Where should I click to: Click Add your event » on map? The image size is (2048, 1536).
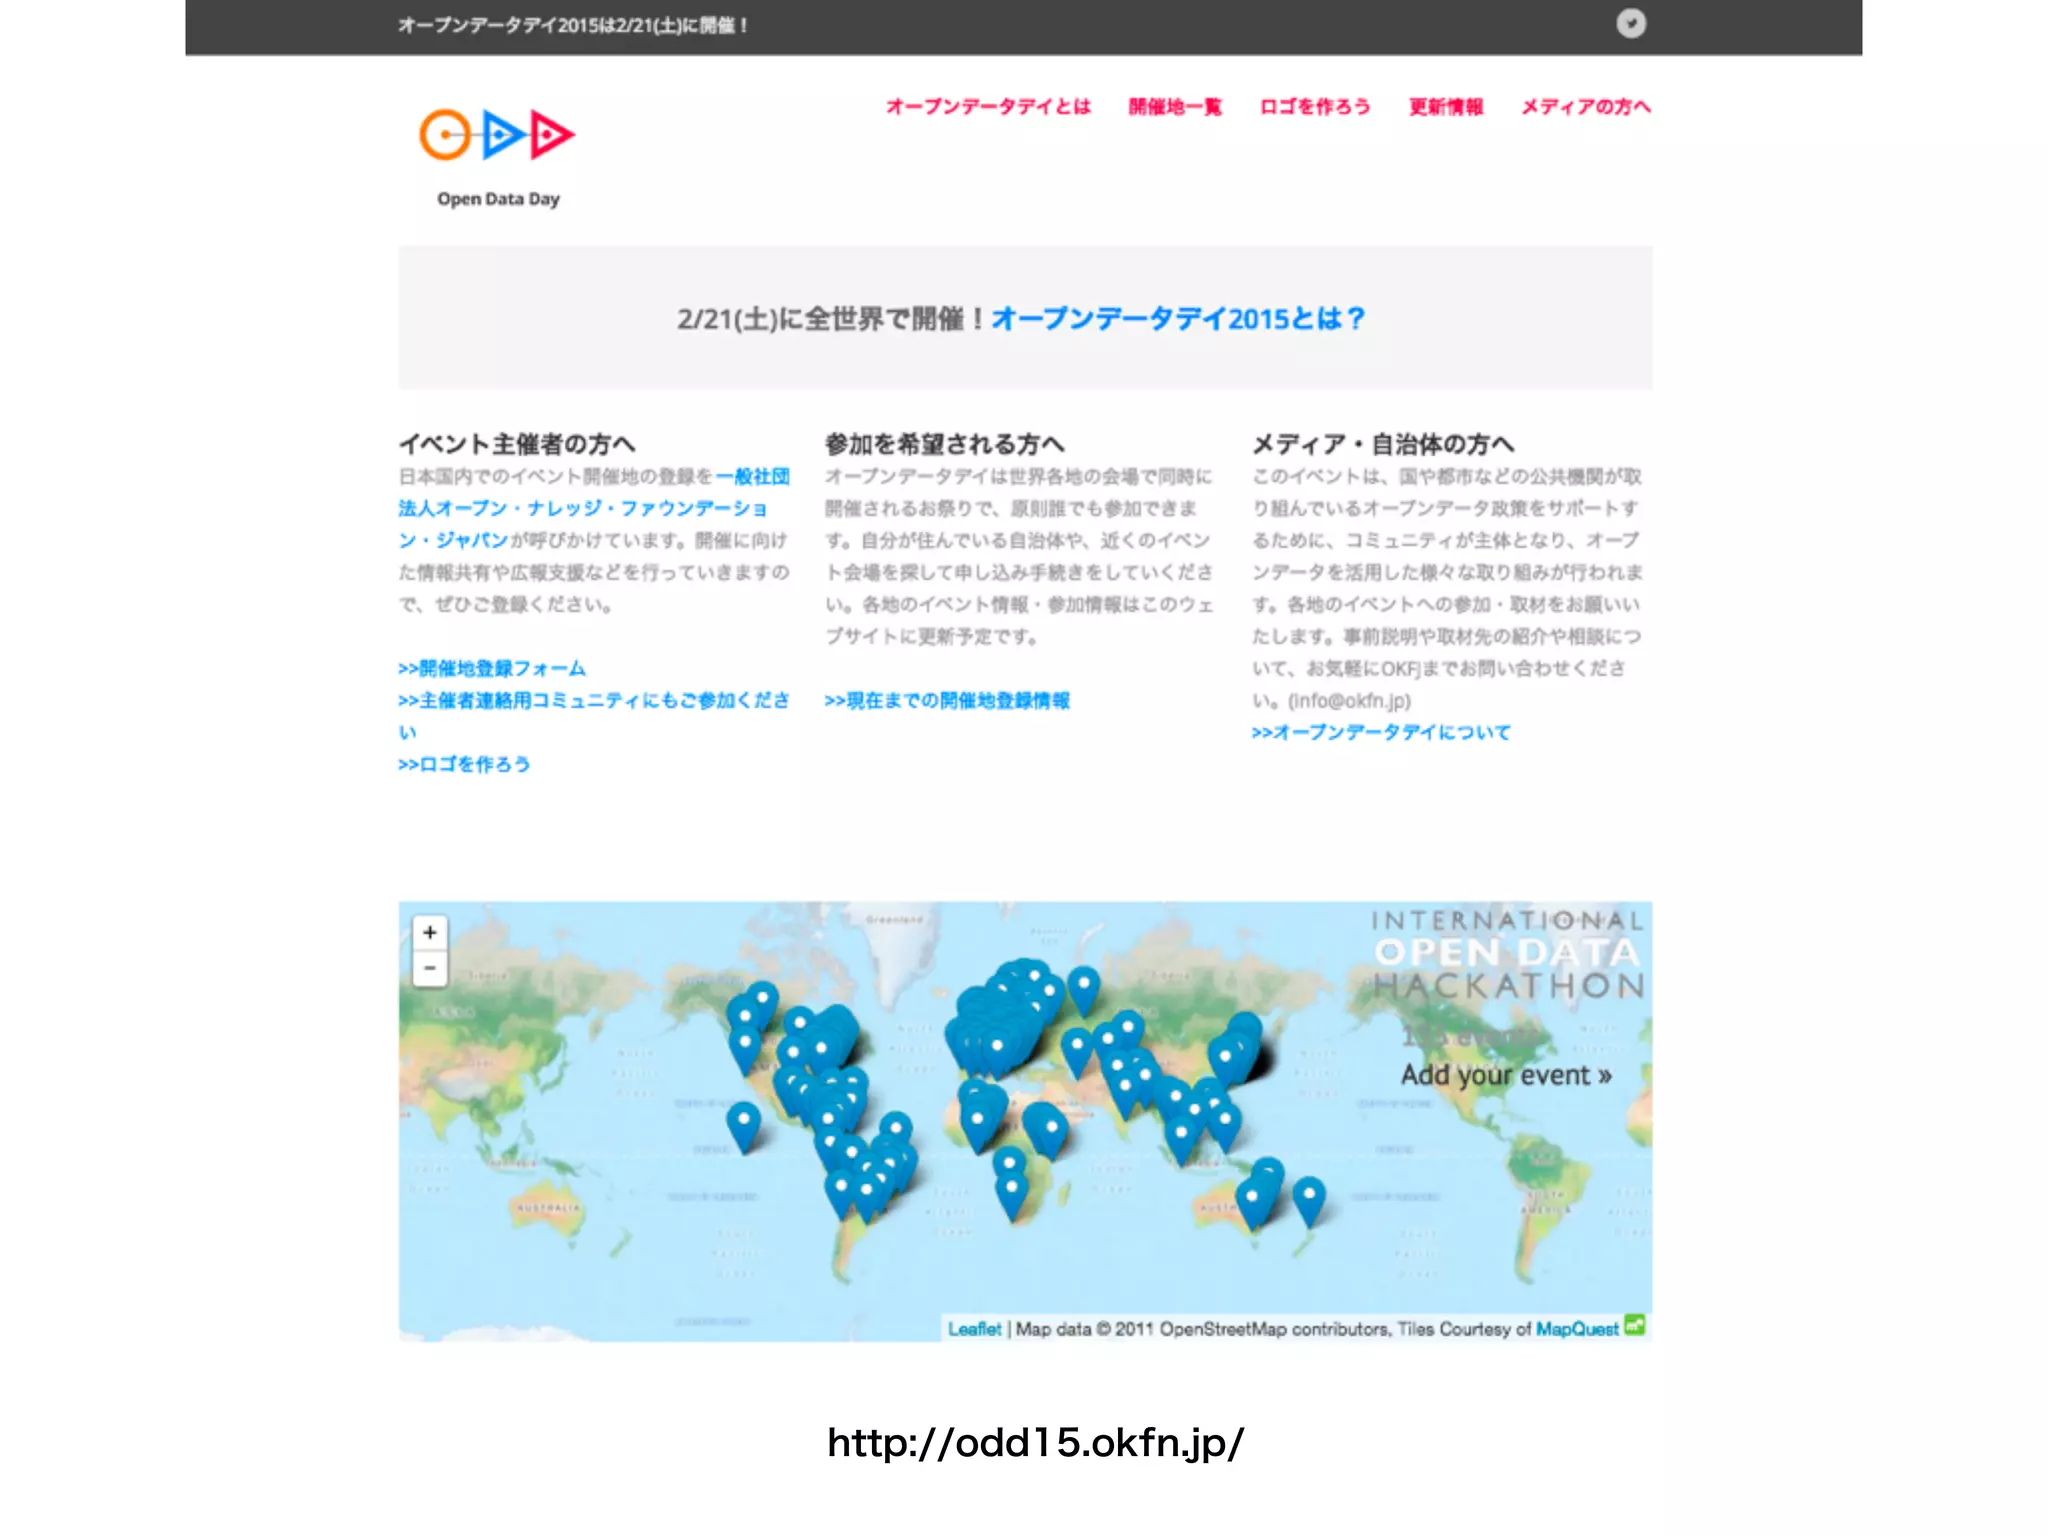tap(1506, 1075)
